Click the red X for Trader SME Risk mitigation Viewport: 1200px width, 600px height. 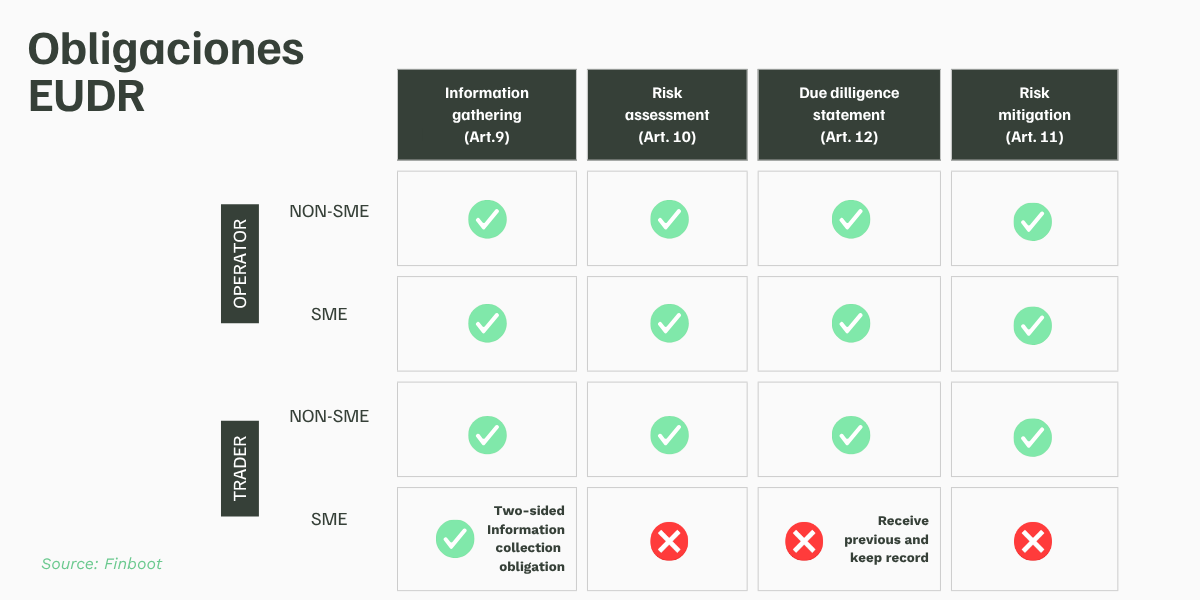1033,542
